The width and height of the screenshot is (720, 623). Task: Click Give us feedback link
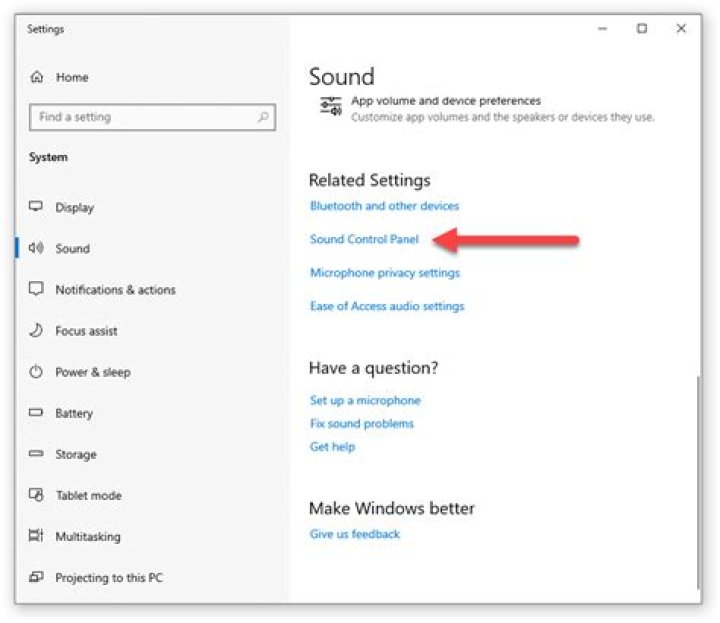coord(354,534)
